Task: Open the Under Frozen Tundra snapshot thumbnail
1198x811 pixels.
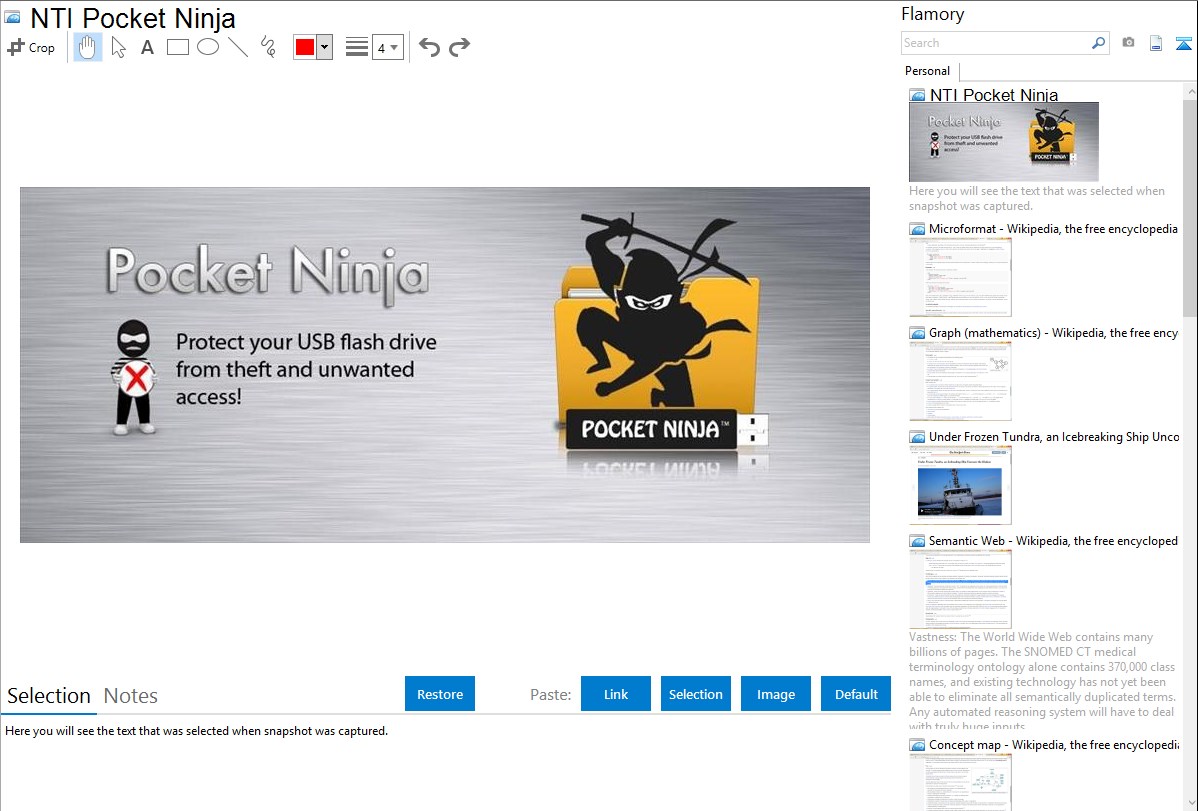Action: pos(960,485)
